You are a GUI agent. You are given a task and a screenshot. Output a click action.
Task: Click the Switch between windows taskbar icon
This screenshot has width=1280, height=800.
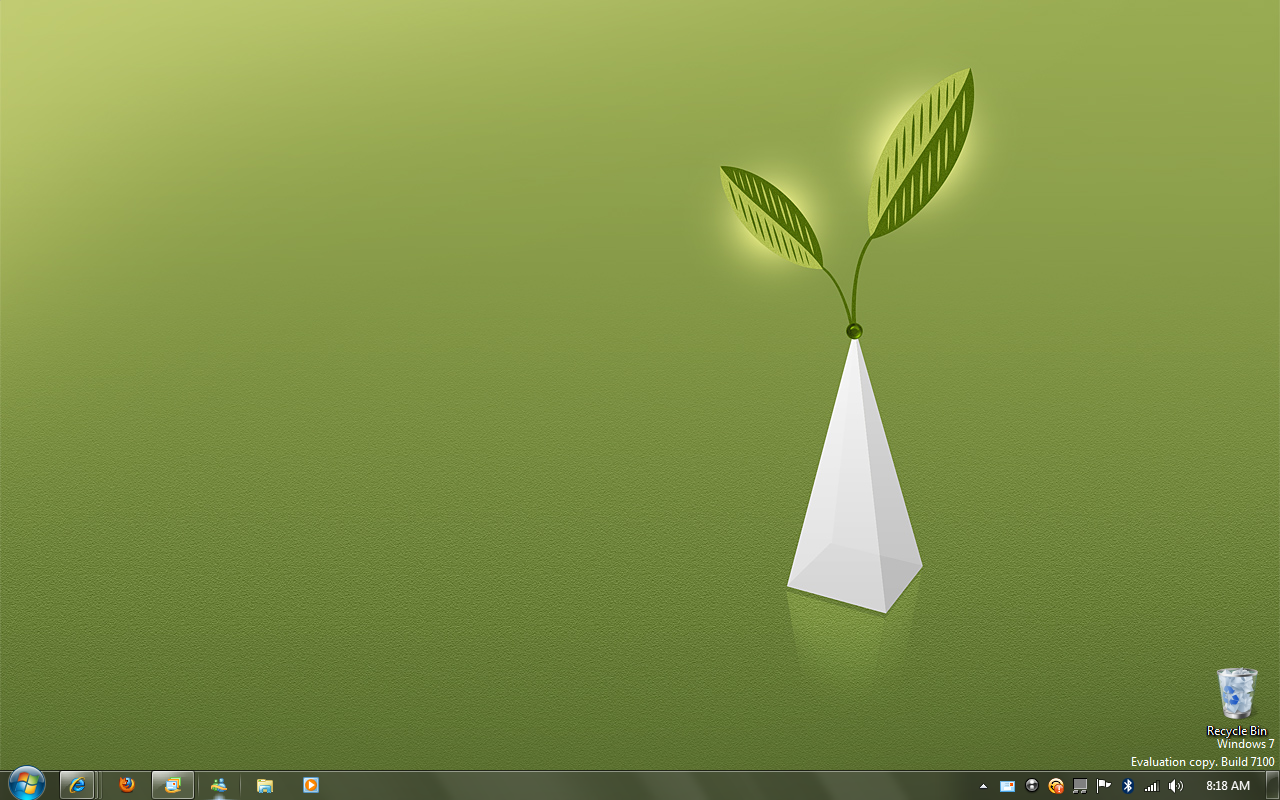point(173,785)
